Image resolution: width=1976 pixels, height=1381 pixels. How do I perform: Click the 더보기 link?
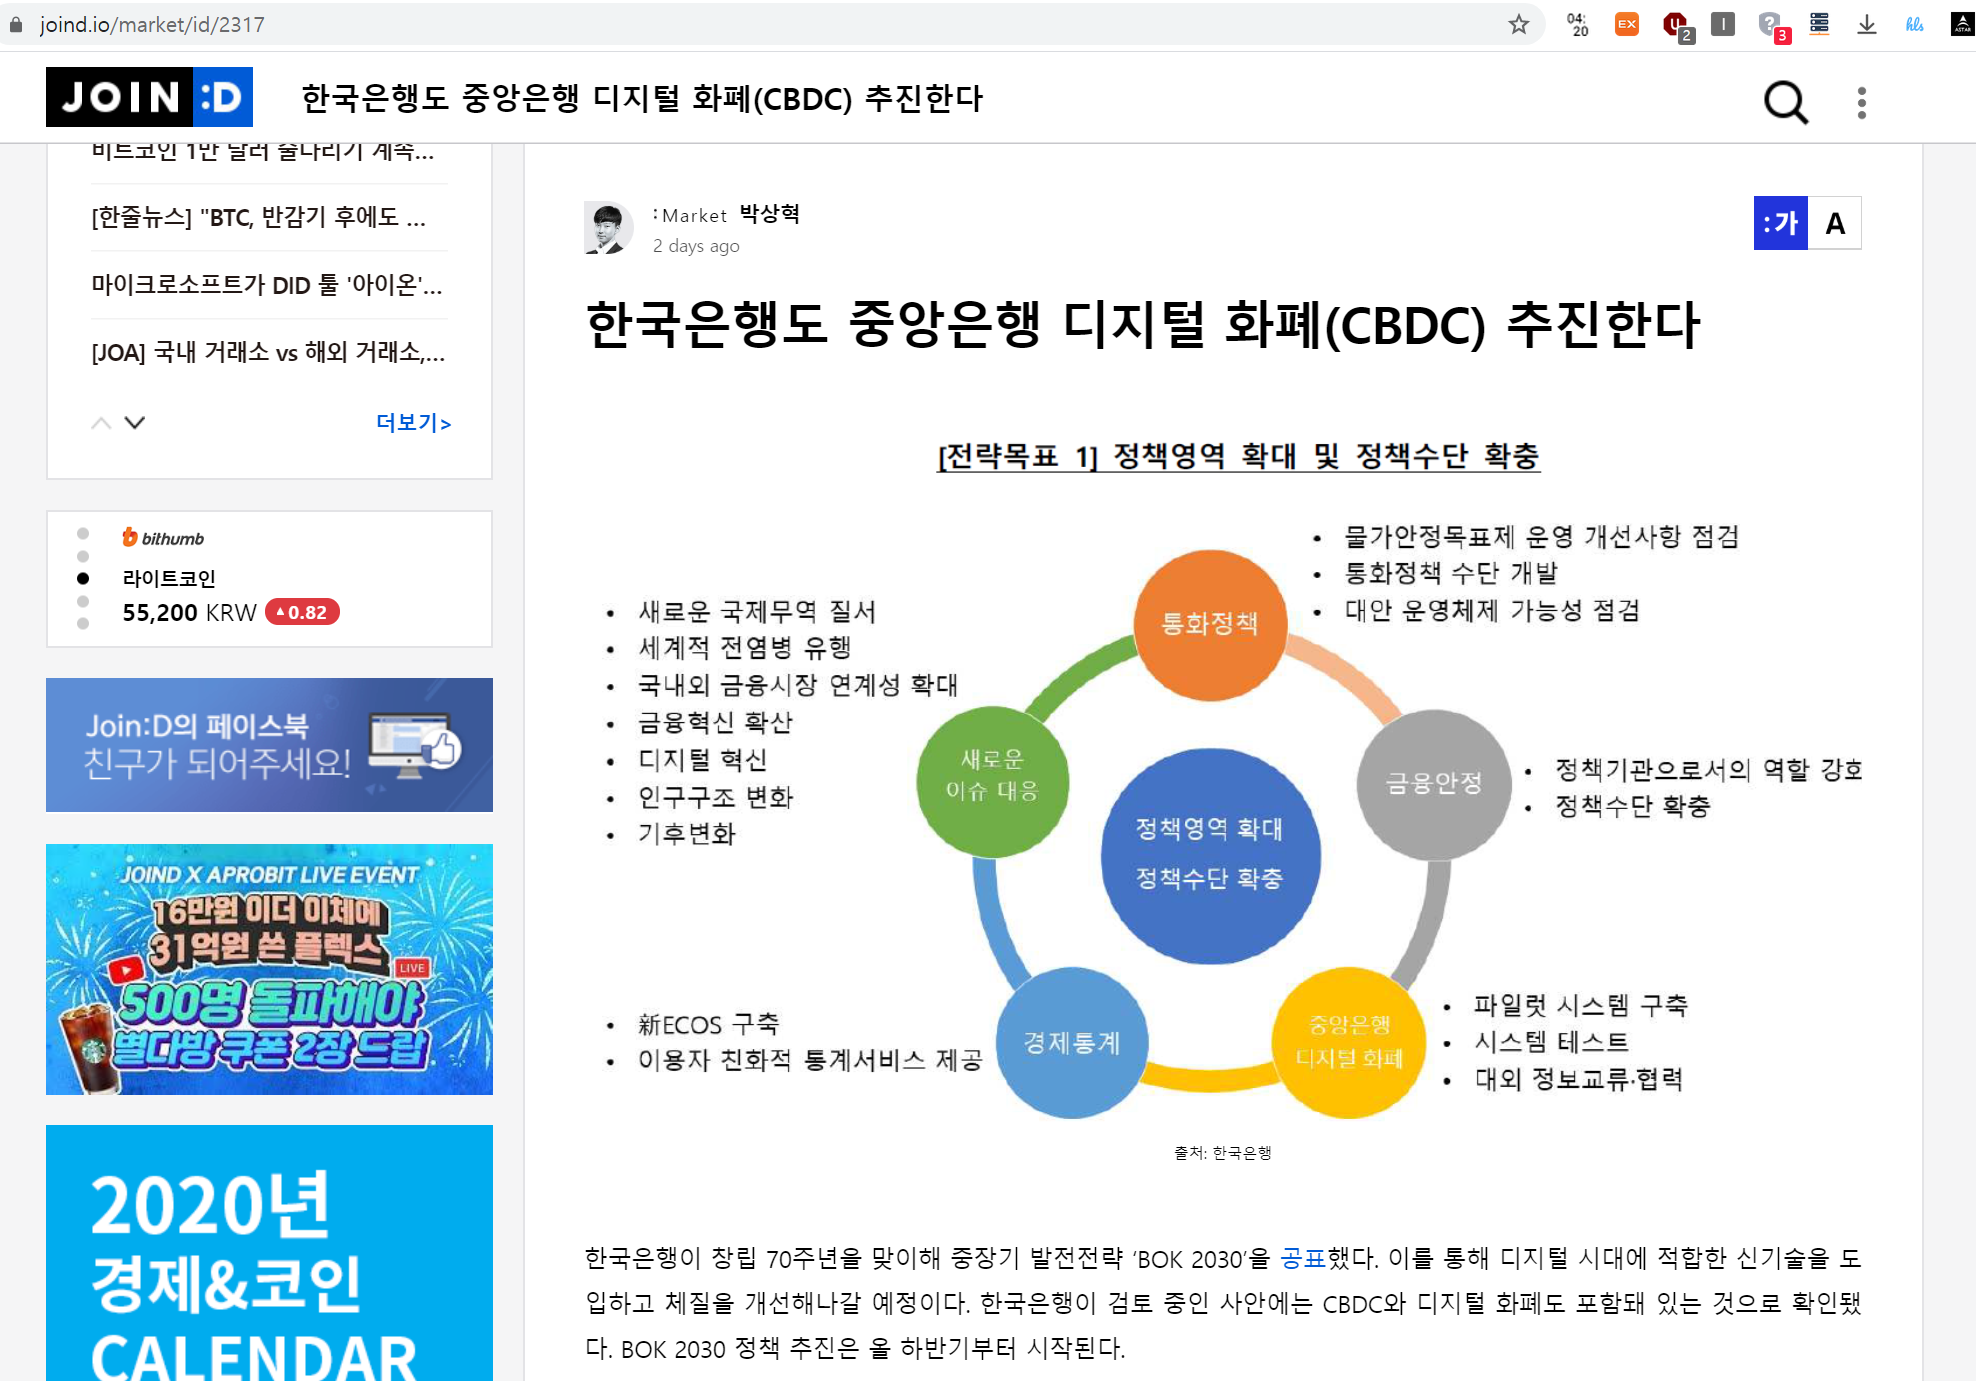tap(413, 423)
